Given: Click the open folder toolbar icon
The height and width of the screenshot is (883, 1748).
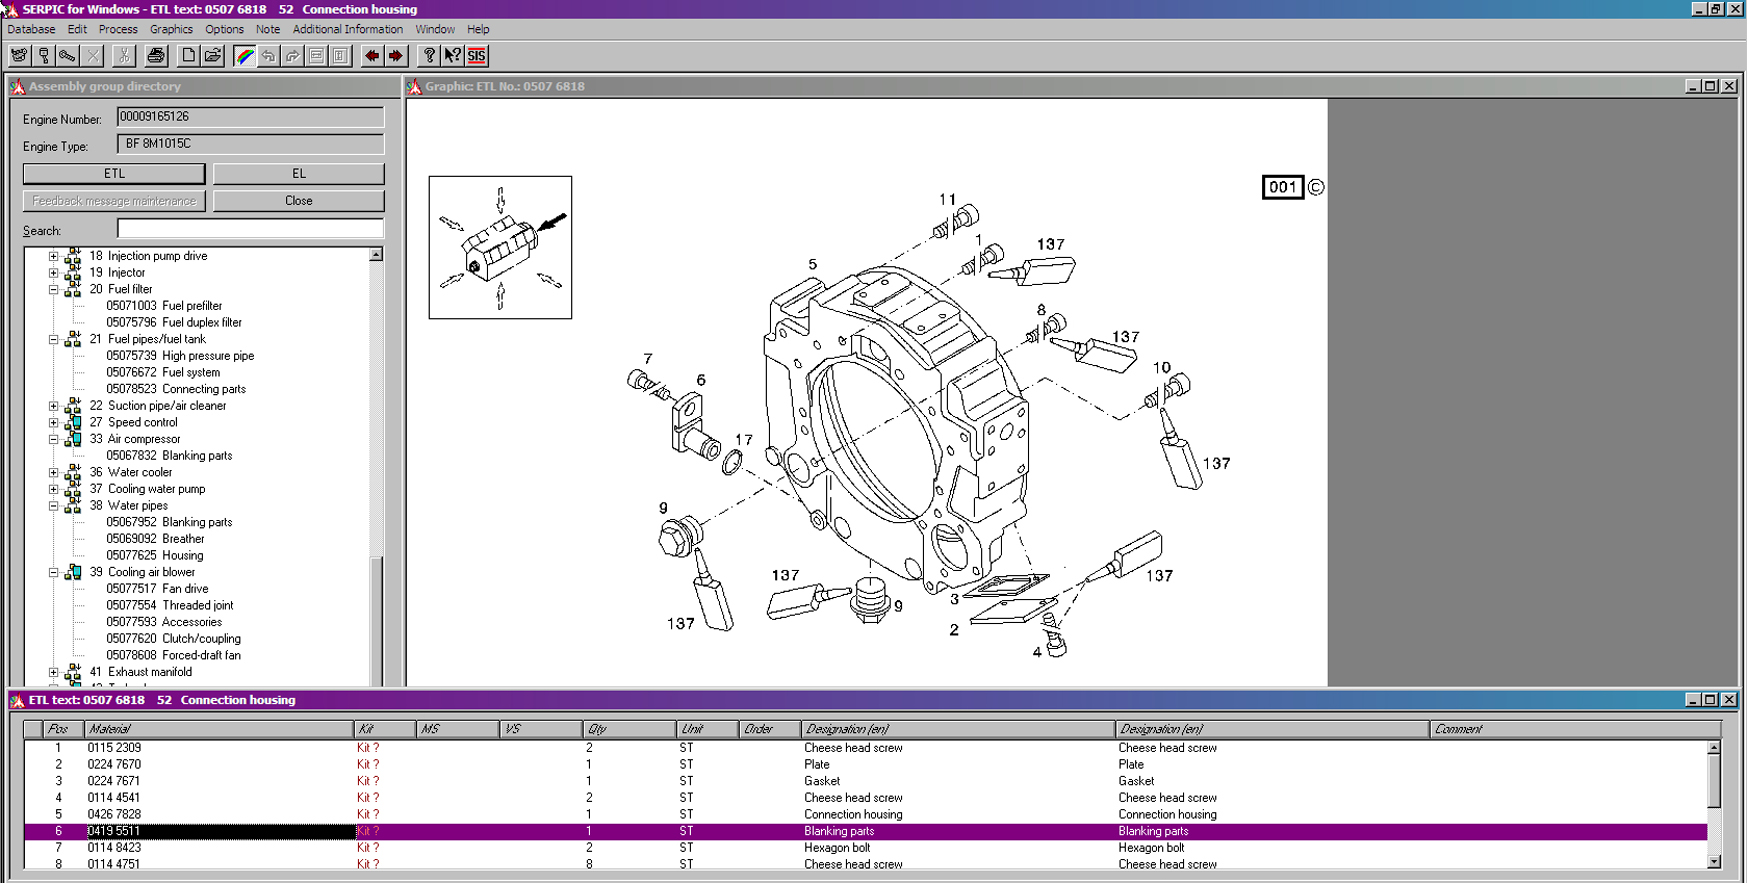Looking at the screenshot, I should click(213, 56).
